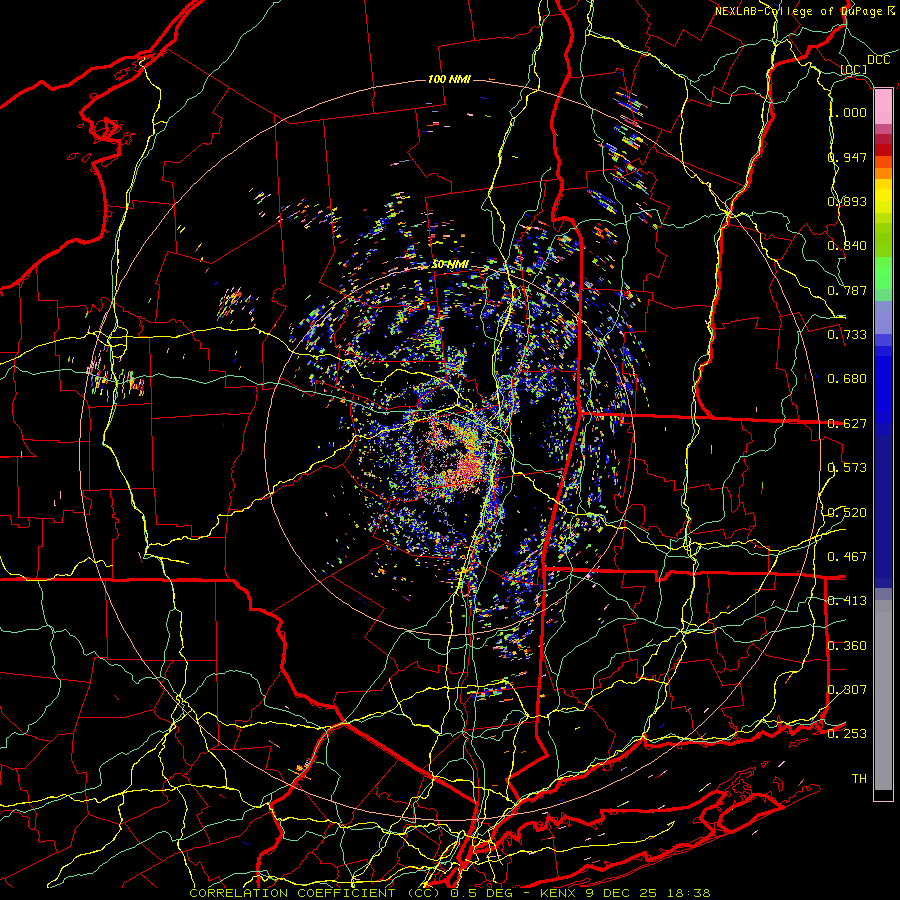This screenshot has width=900, height=900.
Task: Click the 100 NMI range ring label
Action: (449, 79)
